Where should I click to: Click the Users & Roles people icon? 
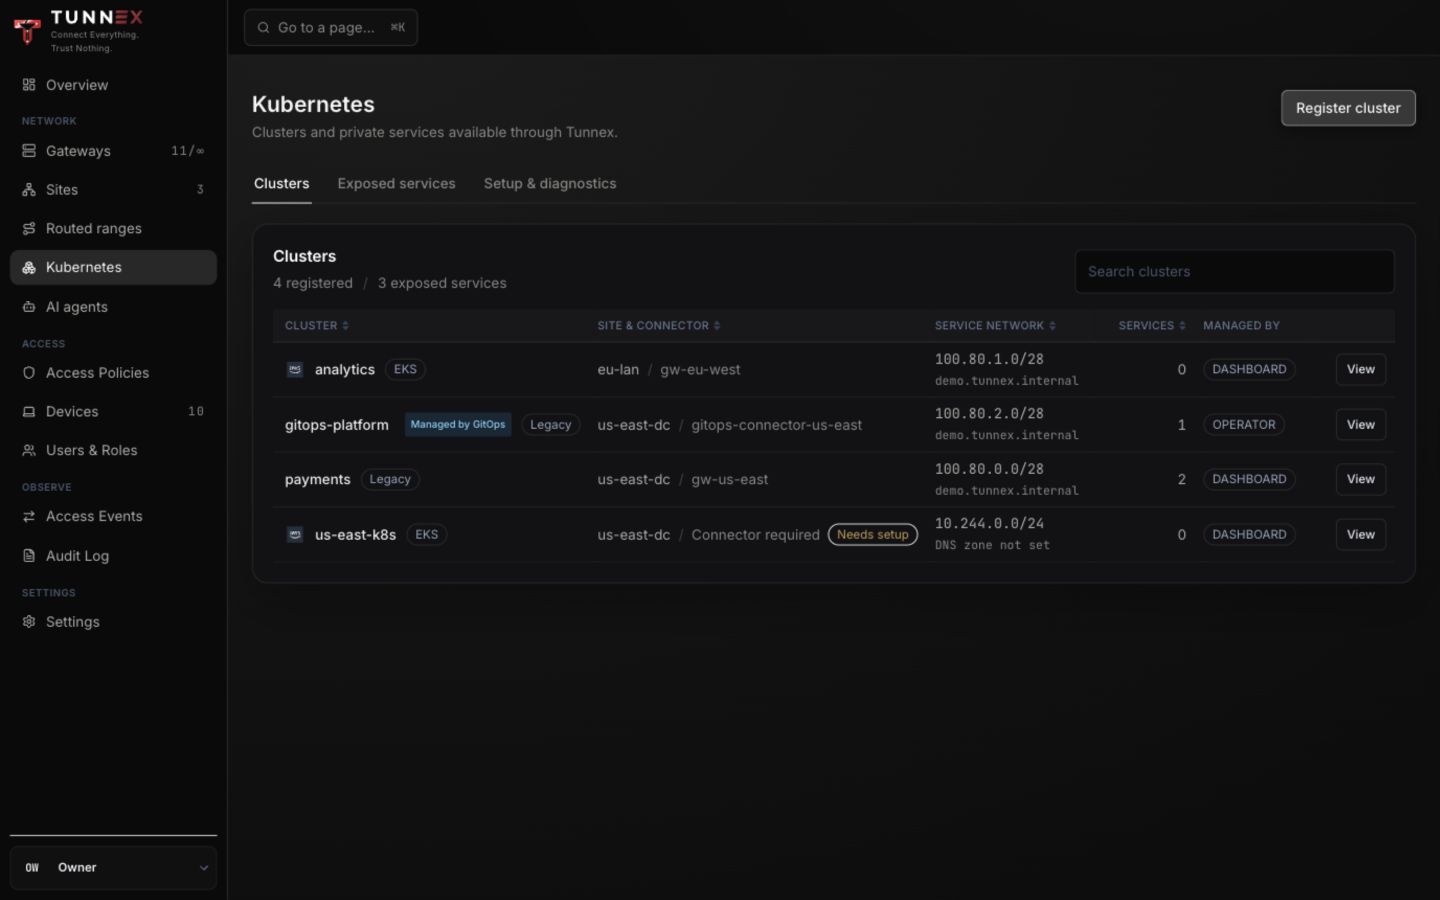[29, 451]
